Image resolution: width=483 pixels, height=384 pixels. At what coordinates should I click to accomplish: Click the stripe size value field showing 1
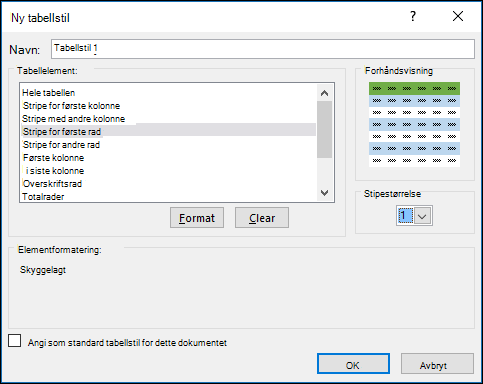(x=405, y=216)
